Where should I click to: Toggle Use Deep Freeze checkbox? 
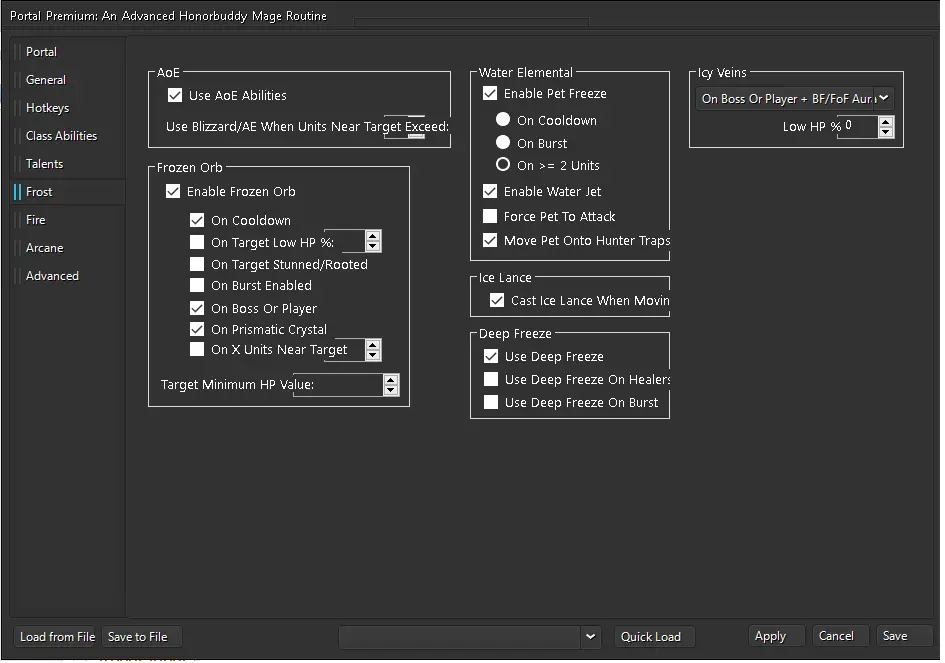491,357
